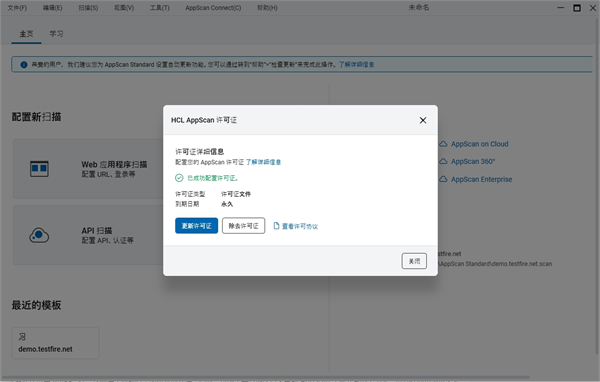
Task: Click the API scan cloud icon
Action: [x=39, y=235]
